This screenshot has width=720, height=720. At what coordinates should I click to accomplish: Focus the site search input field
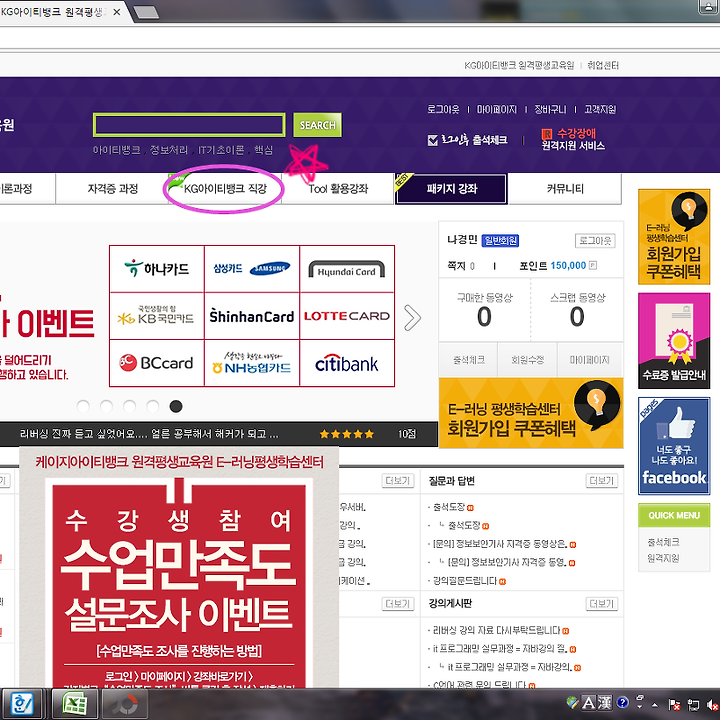pos(189,125)
